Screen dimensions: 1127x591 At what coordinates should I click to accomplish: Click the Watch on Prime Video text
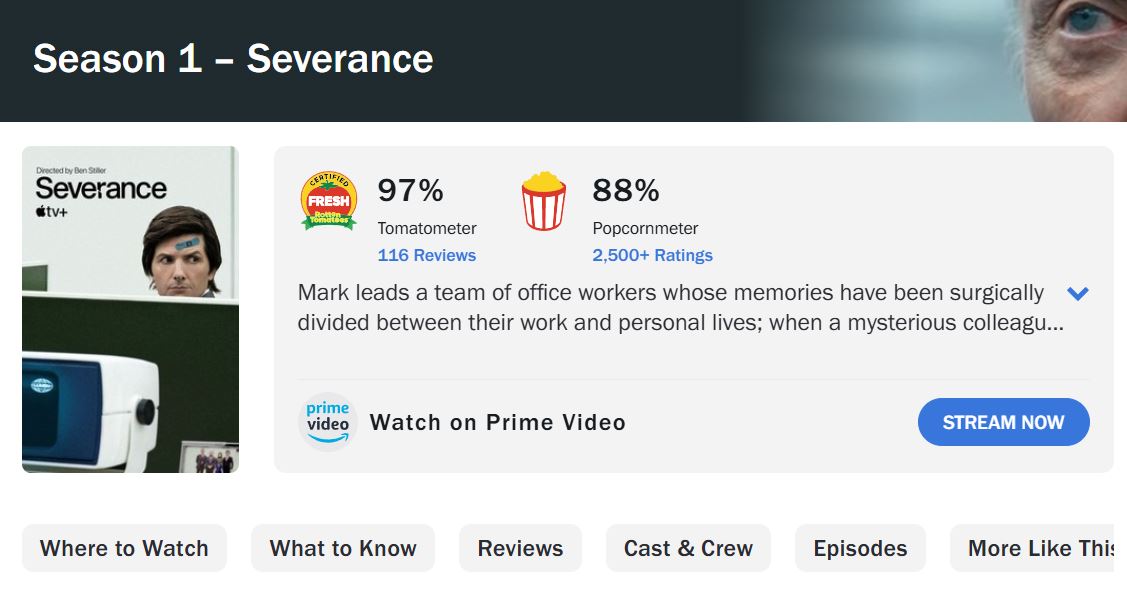(497, 422)
